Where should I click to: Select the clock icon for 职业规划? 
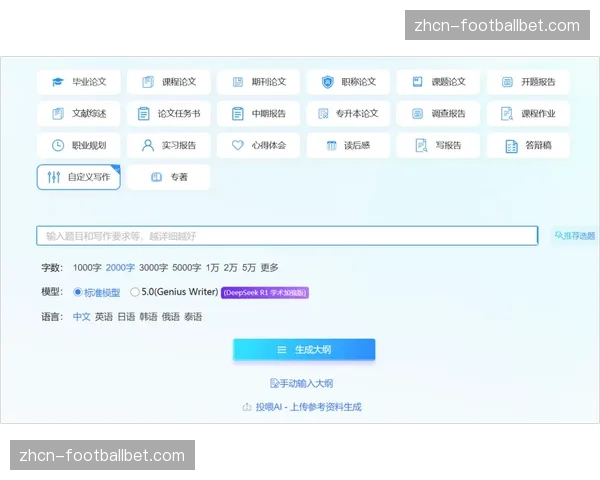point(57,145)
